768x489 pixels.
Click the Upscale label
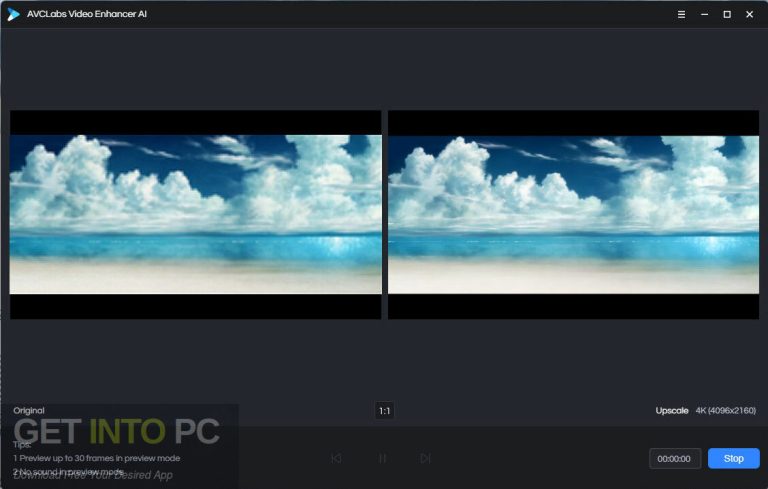[x=671, y=411]
